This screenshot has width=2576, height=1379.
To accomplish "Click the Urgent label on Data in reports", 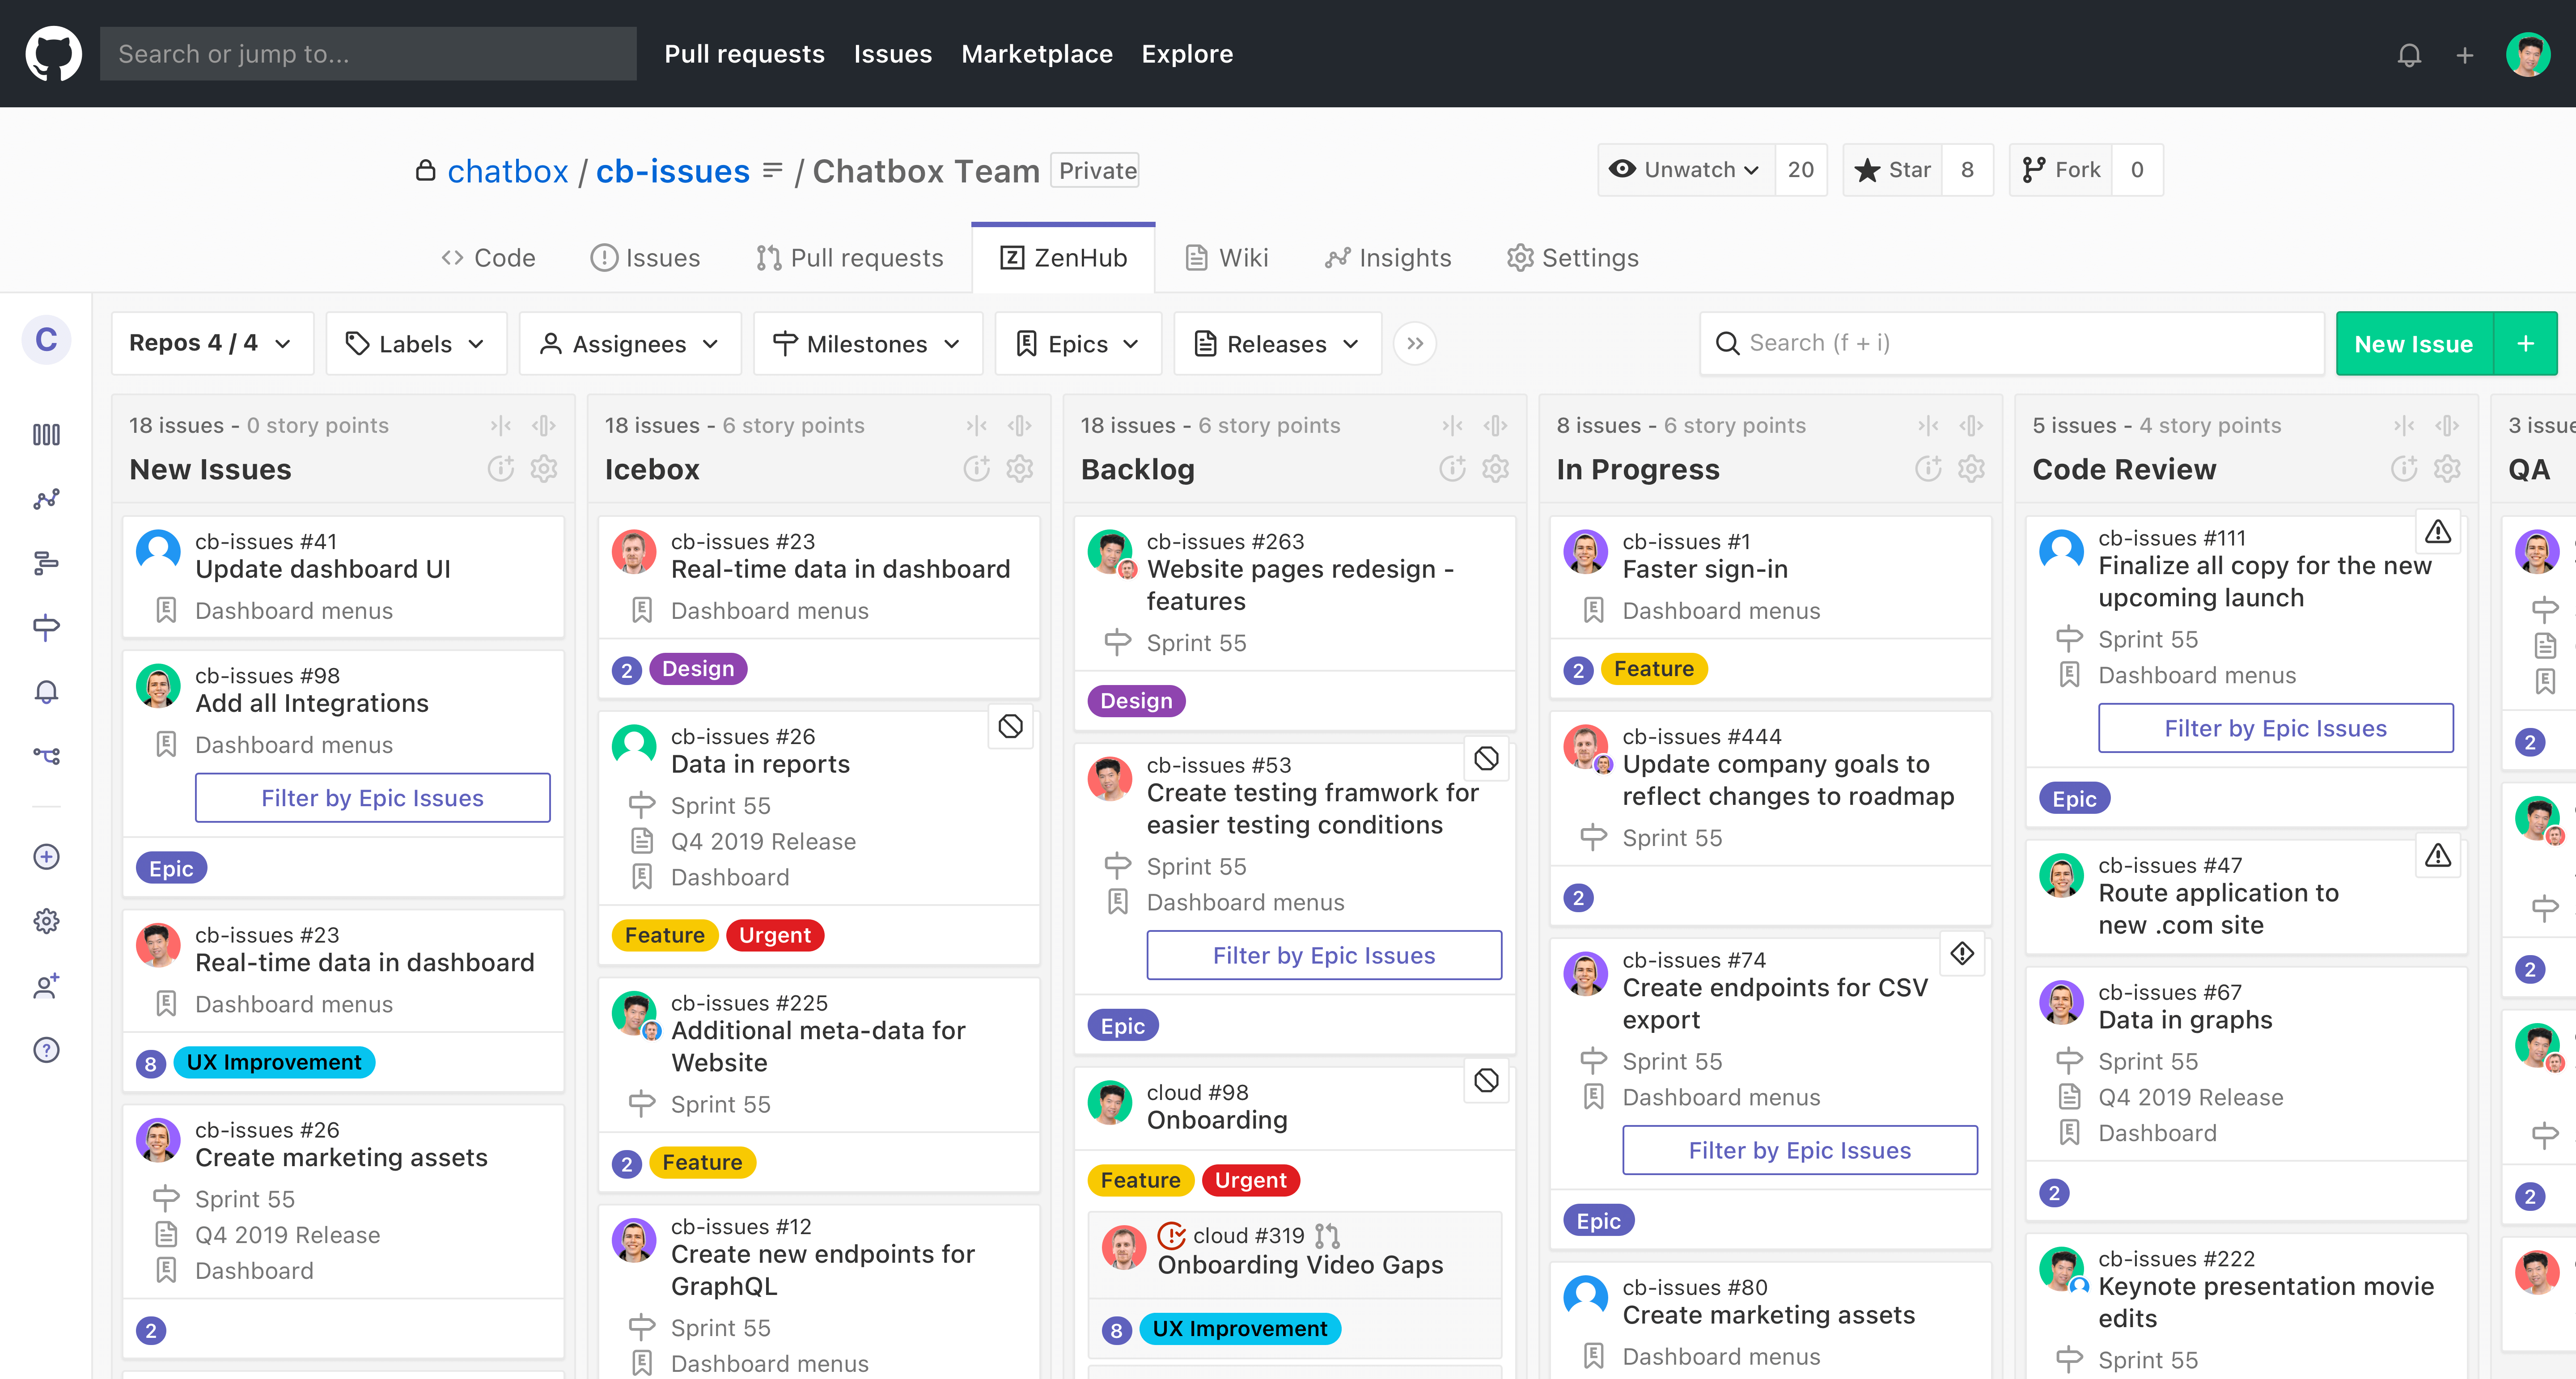I will pyautogui.click(x=775, y=936).
